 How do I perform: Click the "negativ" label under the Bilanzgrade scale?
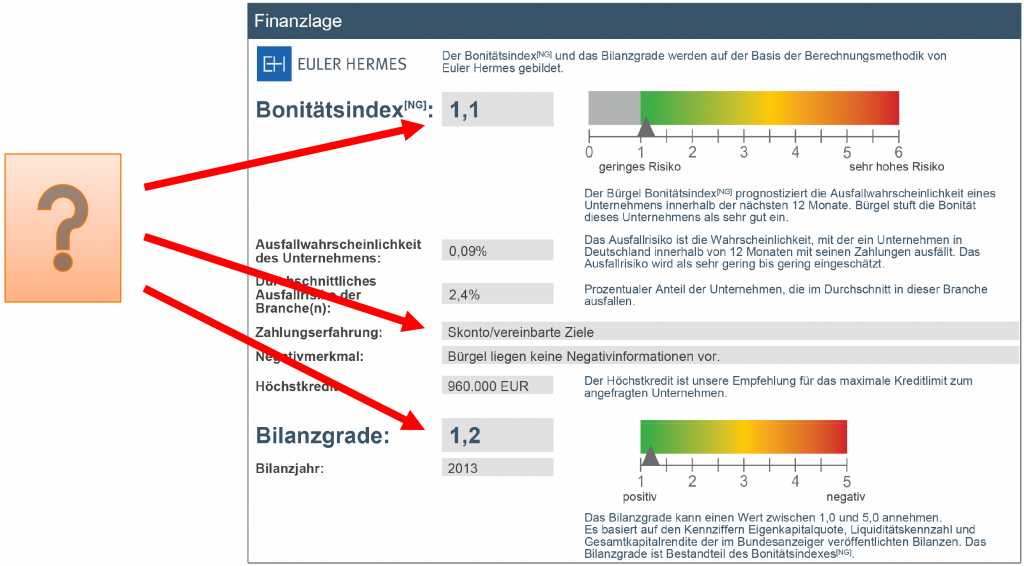tap(845, 497)
